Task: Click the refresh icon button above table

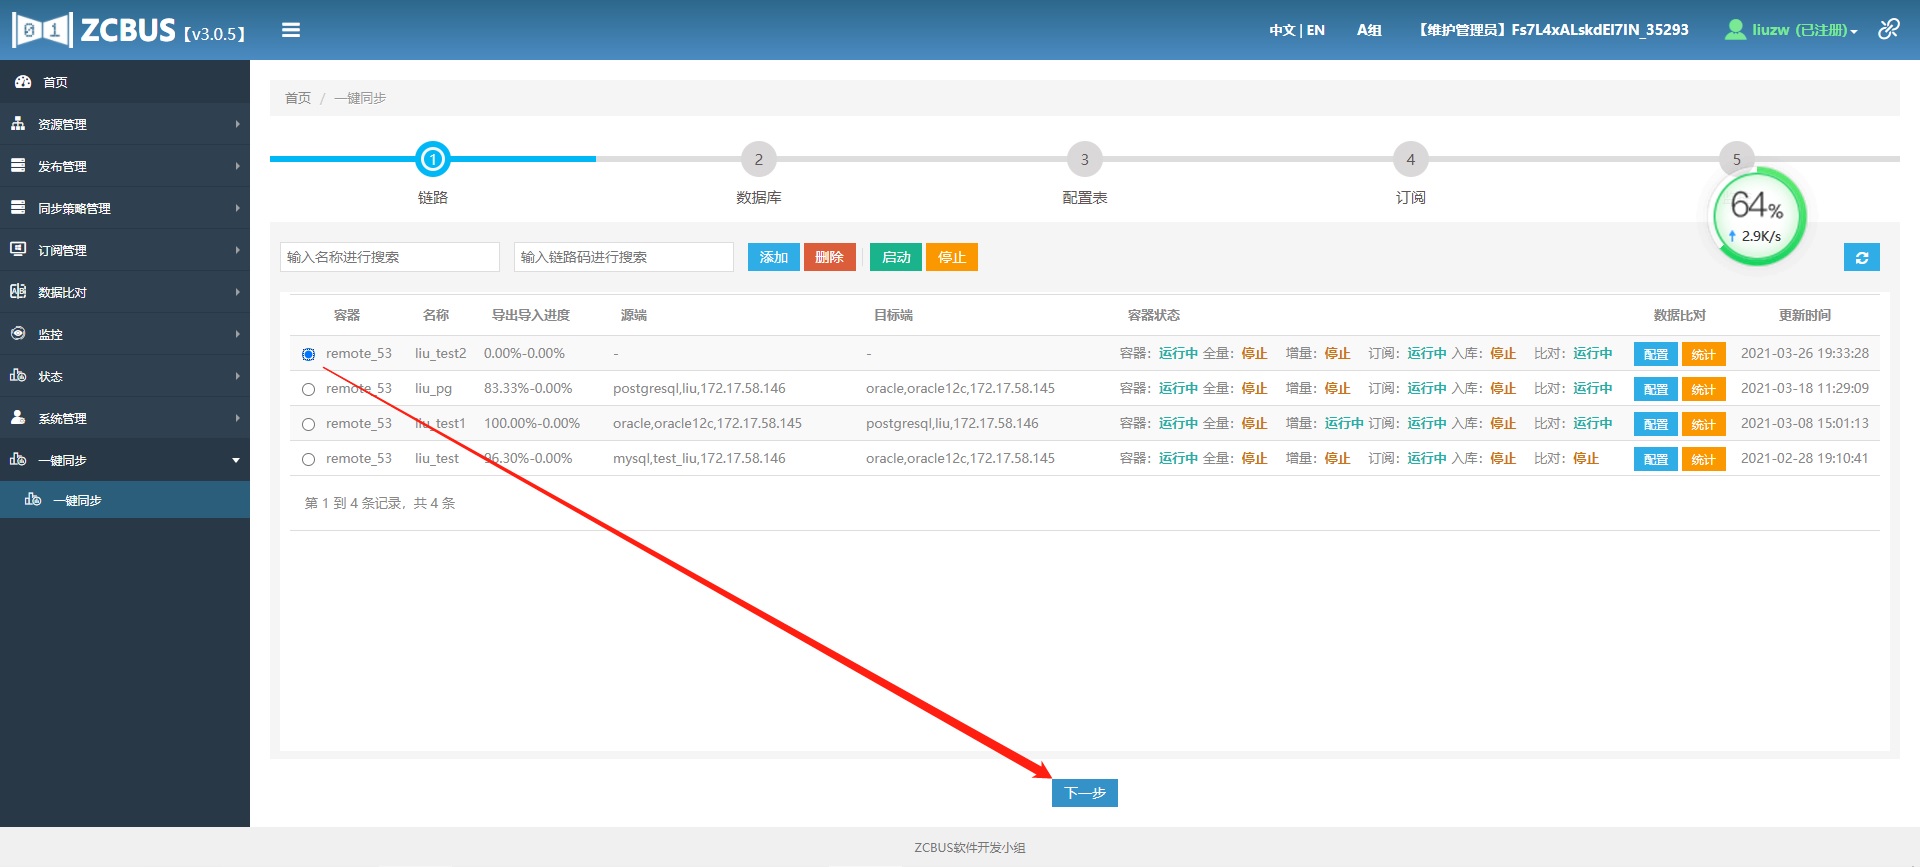Action: pyautogui.click(x=1861, y=258)
